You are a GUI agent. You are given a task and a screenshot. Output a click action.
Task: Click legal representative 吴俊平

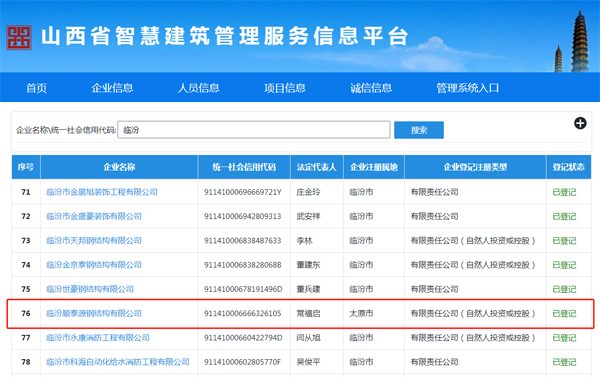point(308,362)
